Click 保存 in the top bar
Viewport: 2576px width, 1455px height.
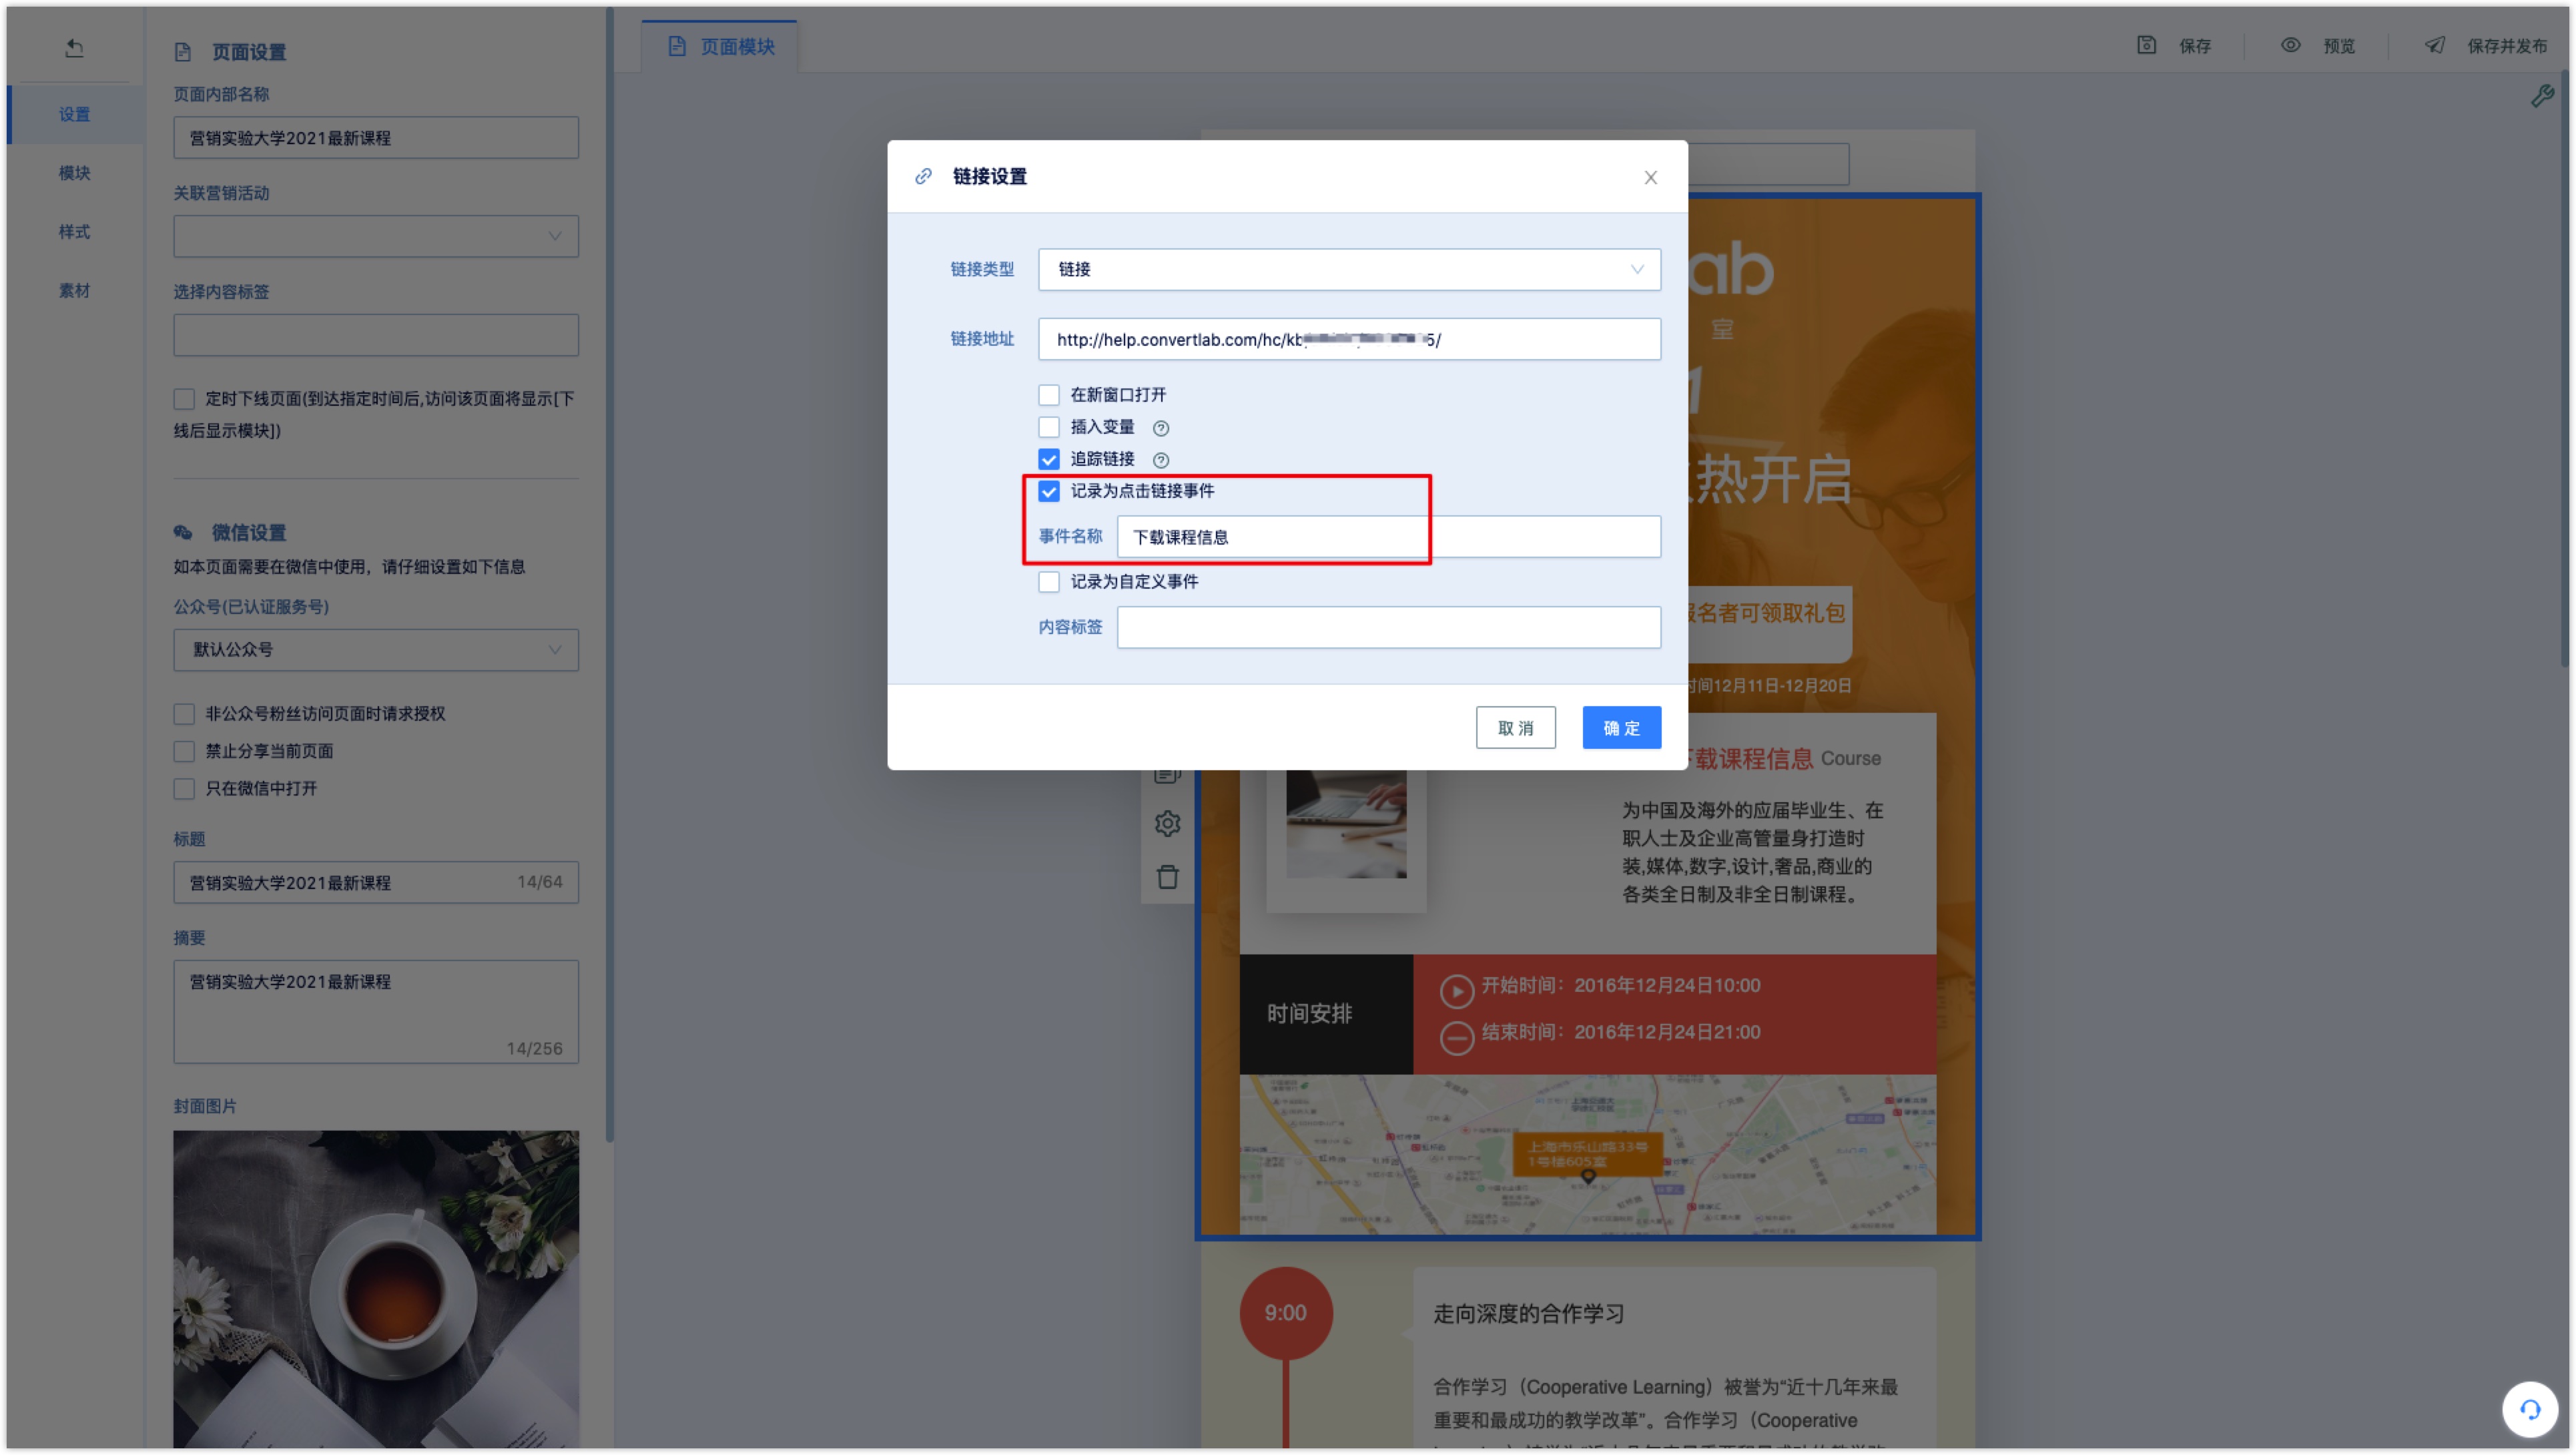(x=2195, y=46)
